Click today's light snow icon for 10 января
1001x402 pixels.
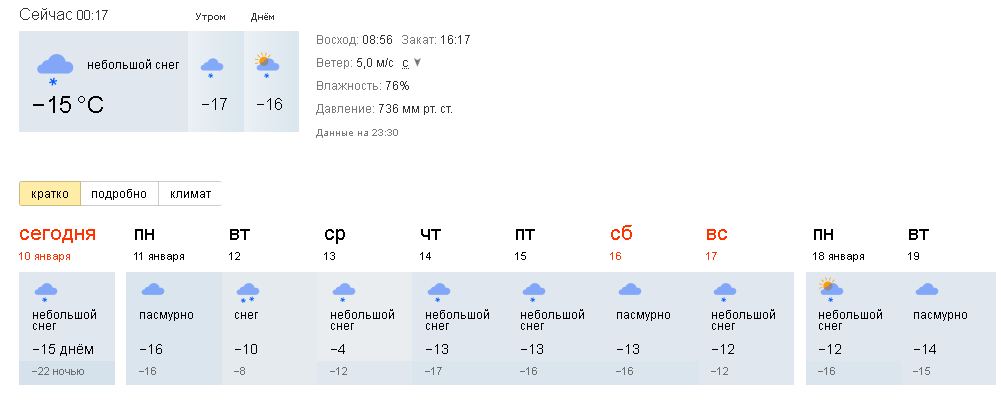click(x=45, y=292)
